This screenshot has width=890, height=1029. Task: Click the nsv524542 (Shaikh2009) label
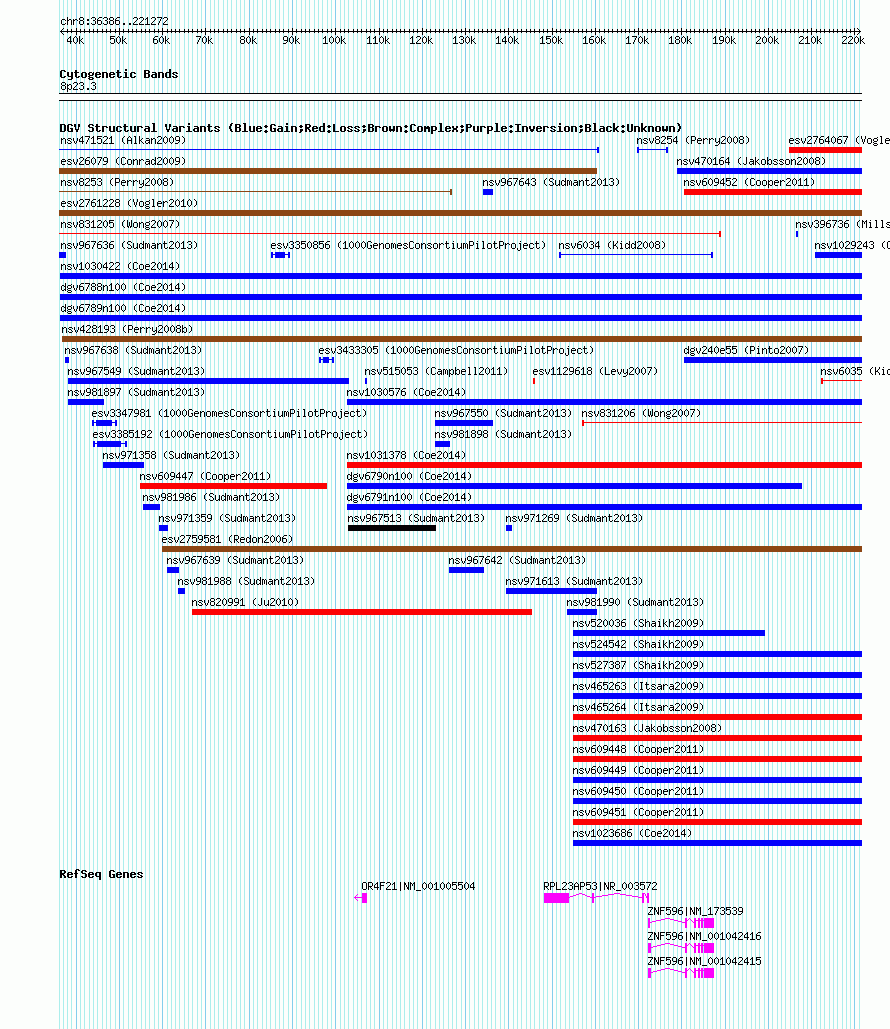(638, 644)
